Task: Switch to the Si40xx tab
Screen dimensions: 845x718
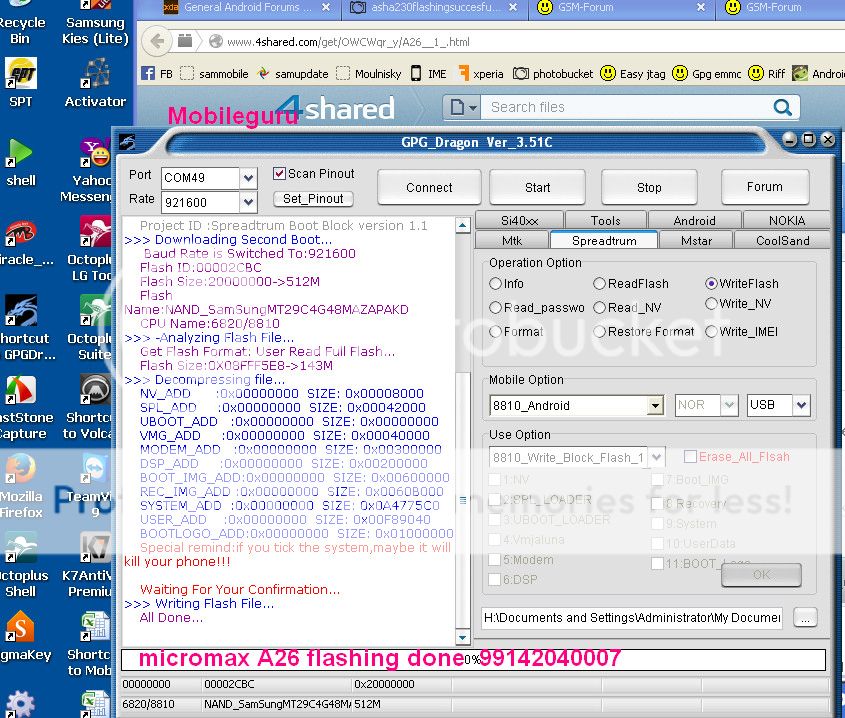Action: (x=519, y=220)
